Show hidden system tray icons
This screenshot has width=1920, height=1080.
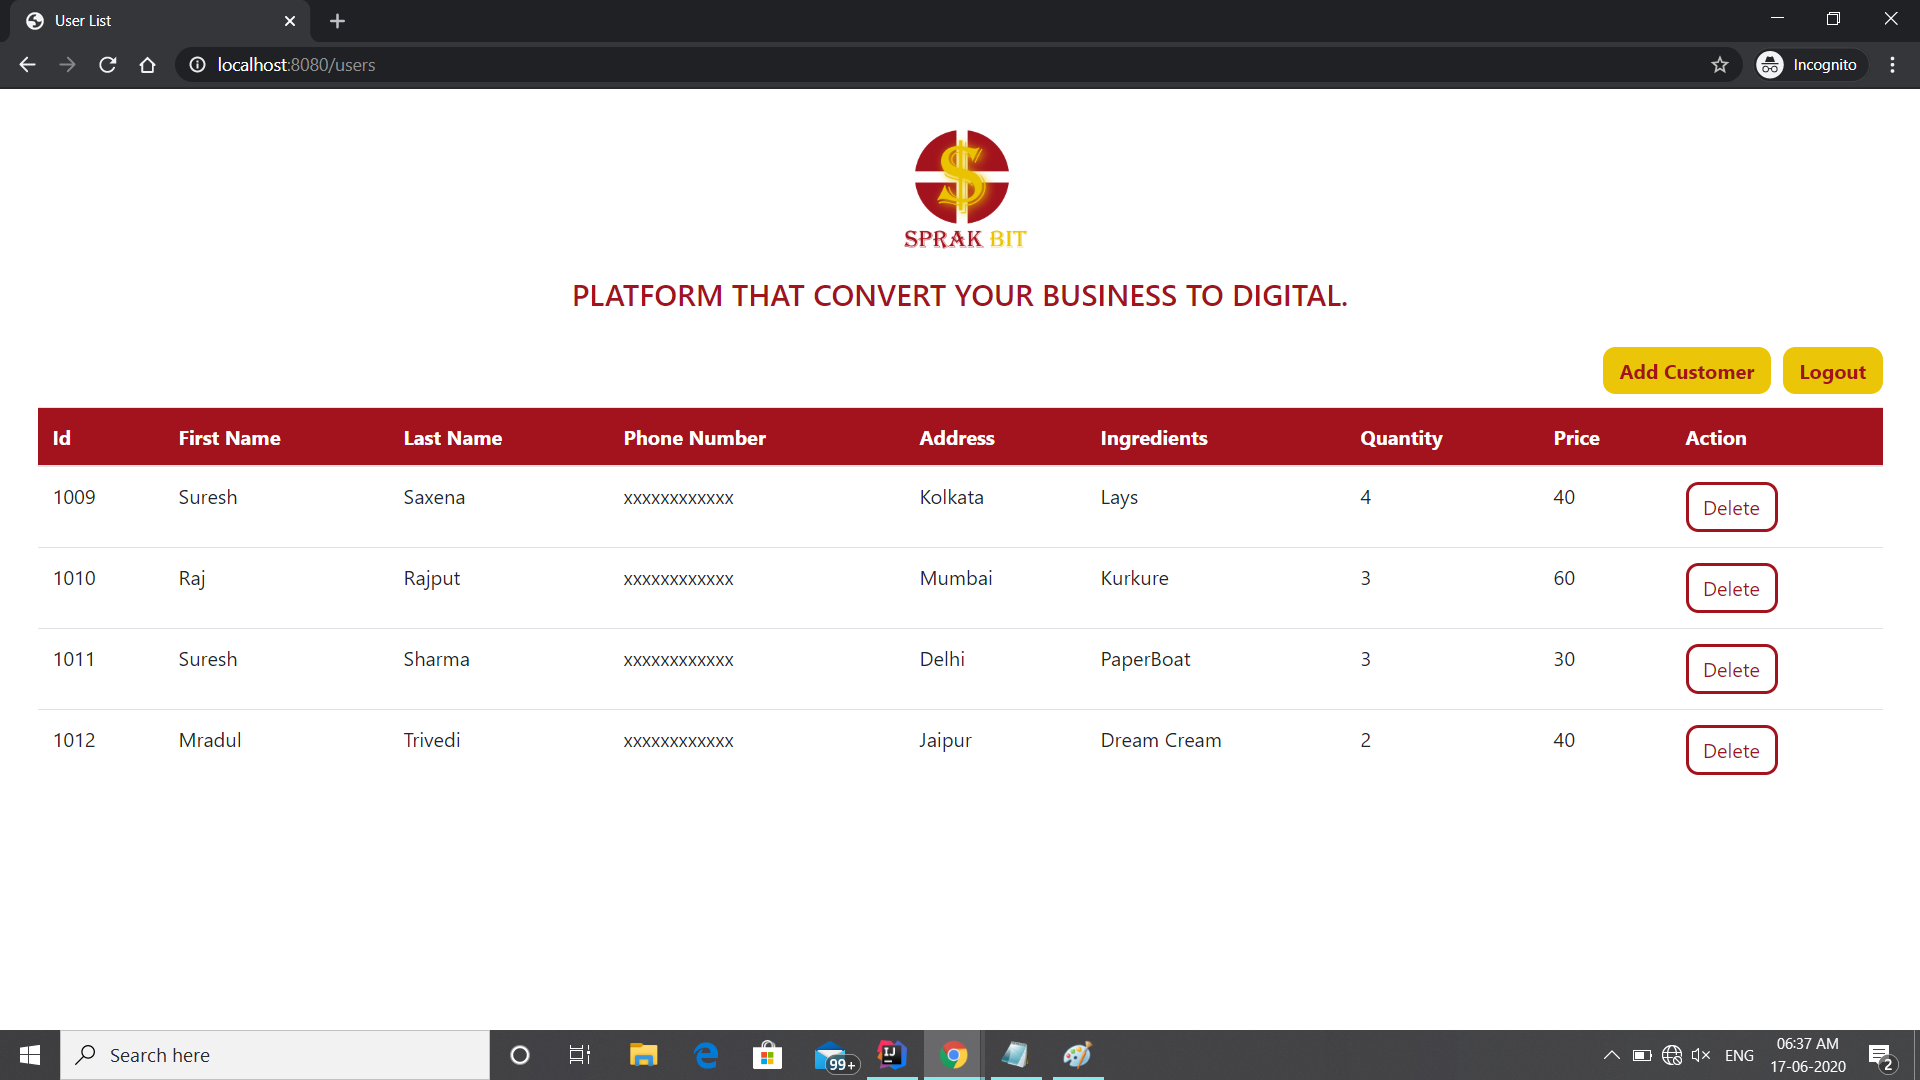(x=1611, y=1055)
